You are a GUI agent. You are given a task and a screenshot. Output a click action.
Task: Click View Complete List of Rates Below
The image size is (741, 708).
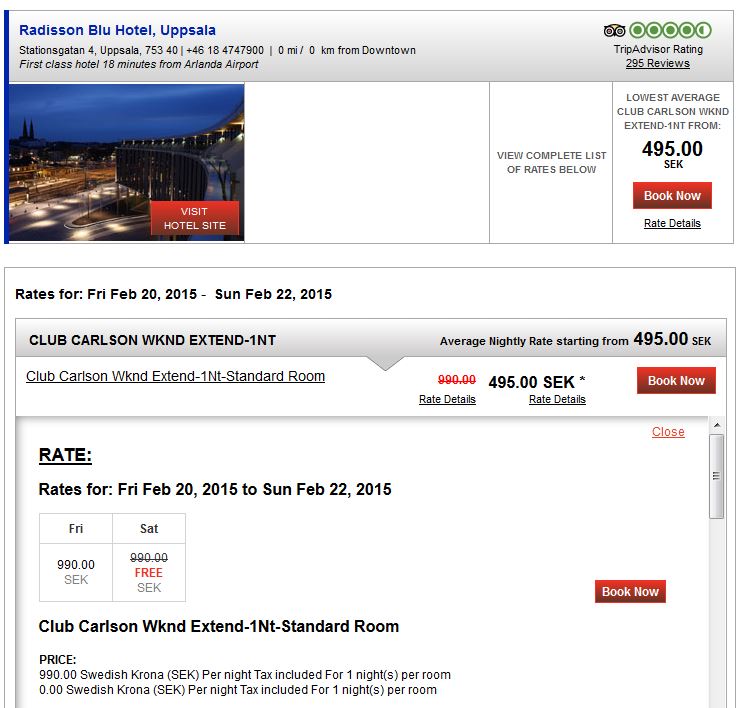551,163
